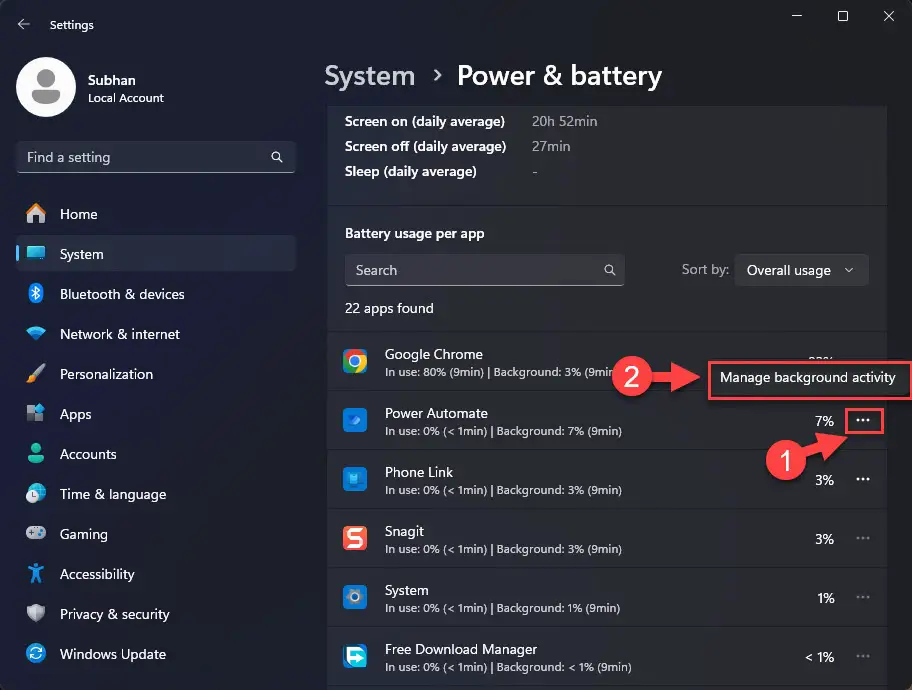Open Apps settings in sidebar
Viewport: 912px width, 690px height.
(x=156, y=414)
